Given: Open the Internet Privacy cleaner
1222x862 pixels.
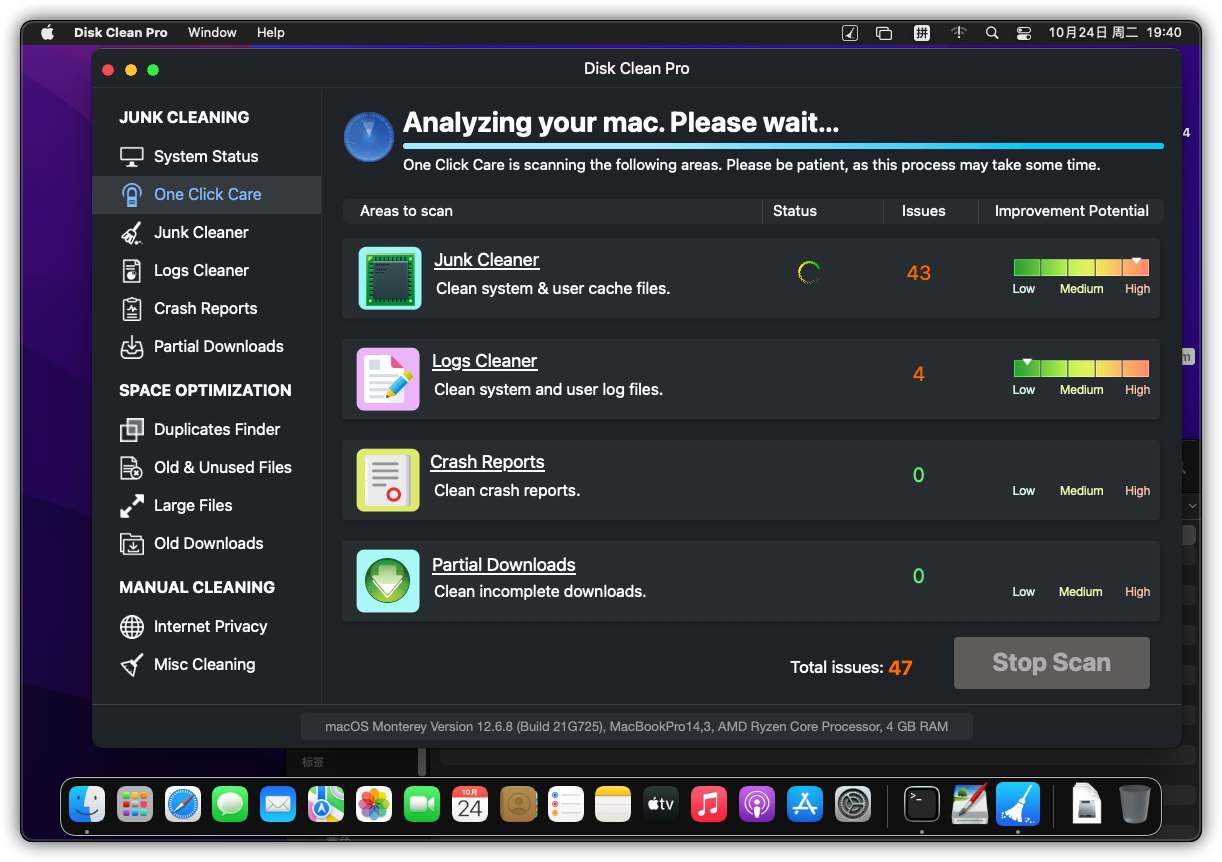Looking at the screenshot, I should tap(211, 626).
